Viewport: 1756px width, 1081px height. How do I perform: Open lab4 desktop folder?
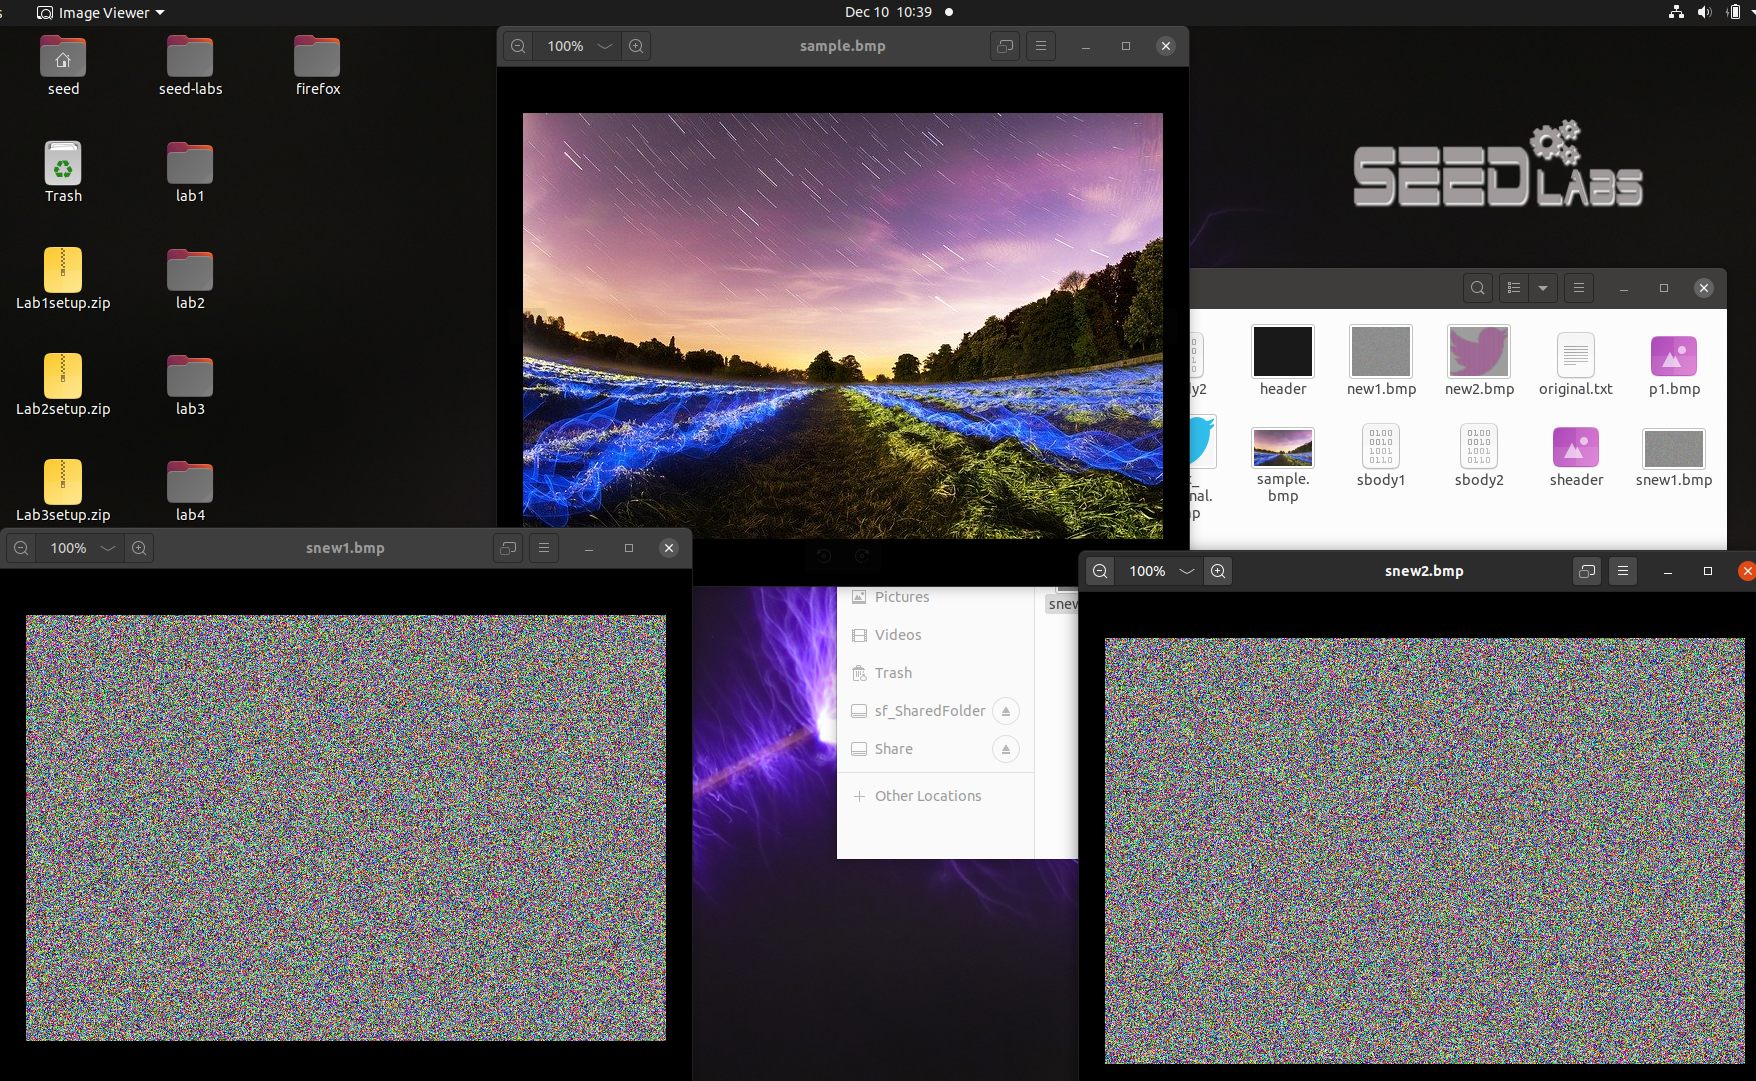coord(190,491)
